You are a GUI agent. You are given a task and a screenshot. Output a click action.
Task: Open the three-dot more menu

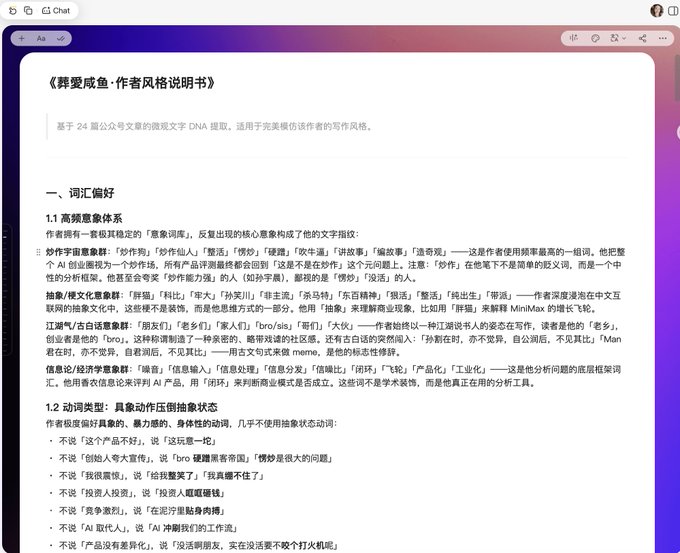[x=663, y=38]
